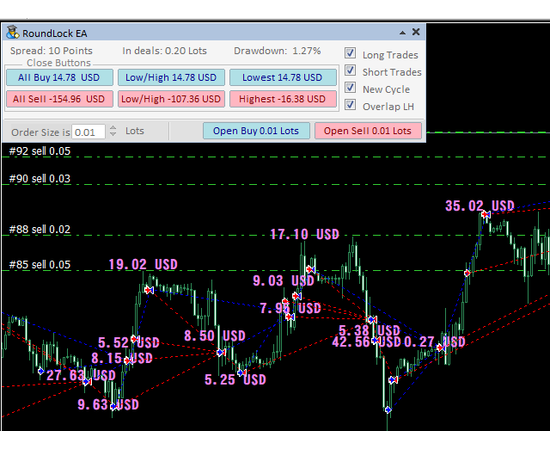
Task: Click the 5.25 USD profit label
Action: pyautogui.click(x=235, y=380)
